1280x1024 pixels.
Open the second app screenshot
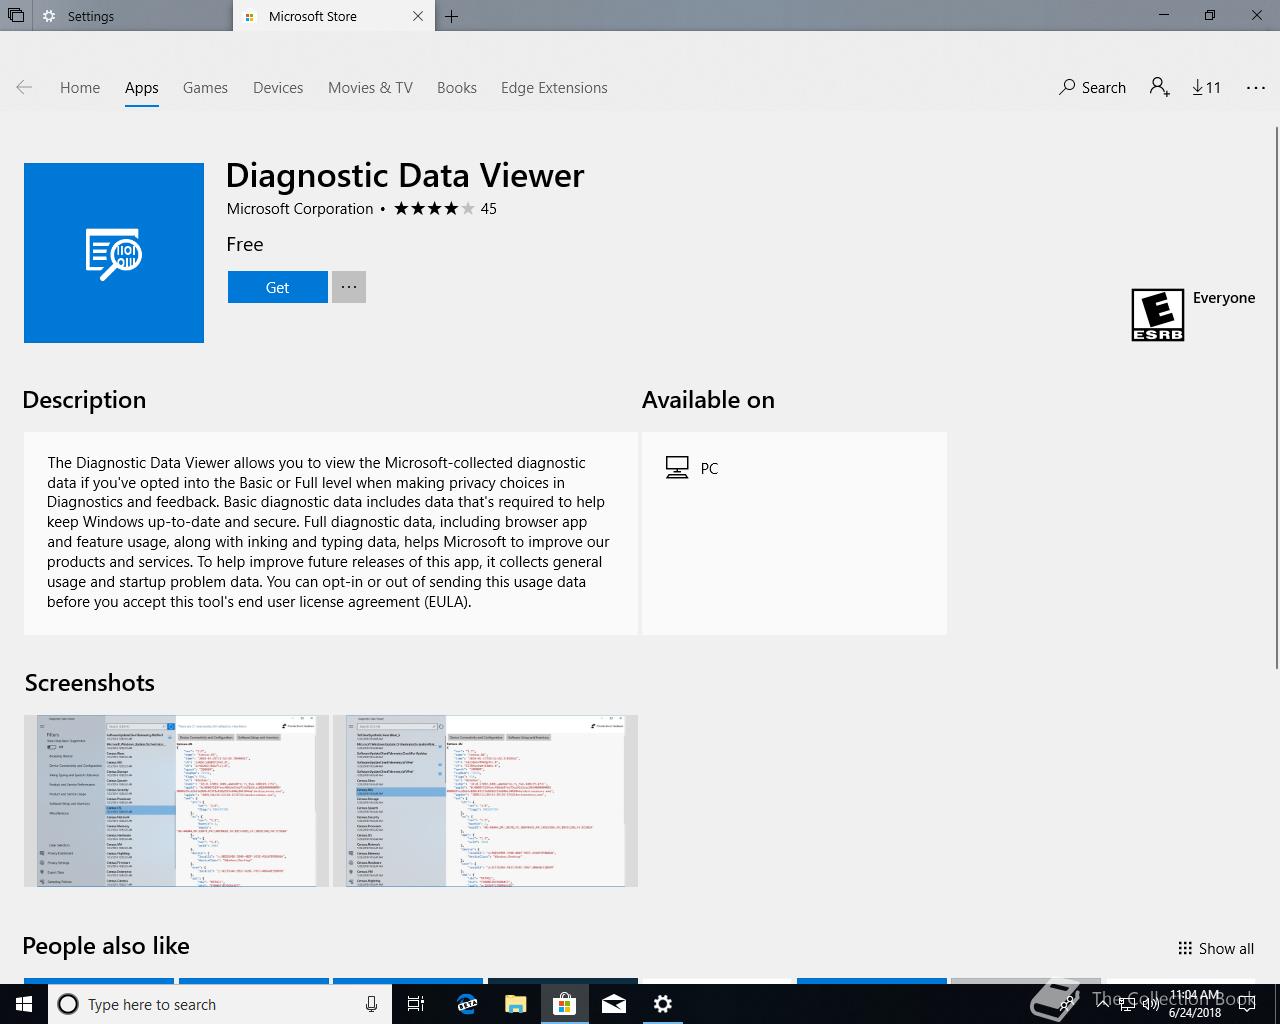485,801
